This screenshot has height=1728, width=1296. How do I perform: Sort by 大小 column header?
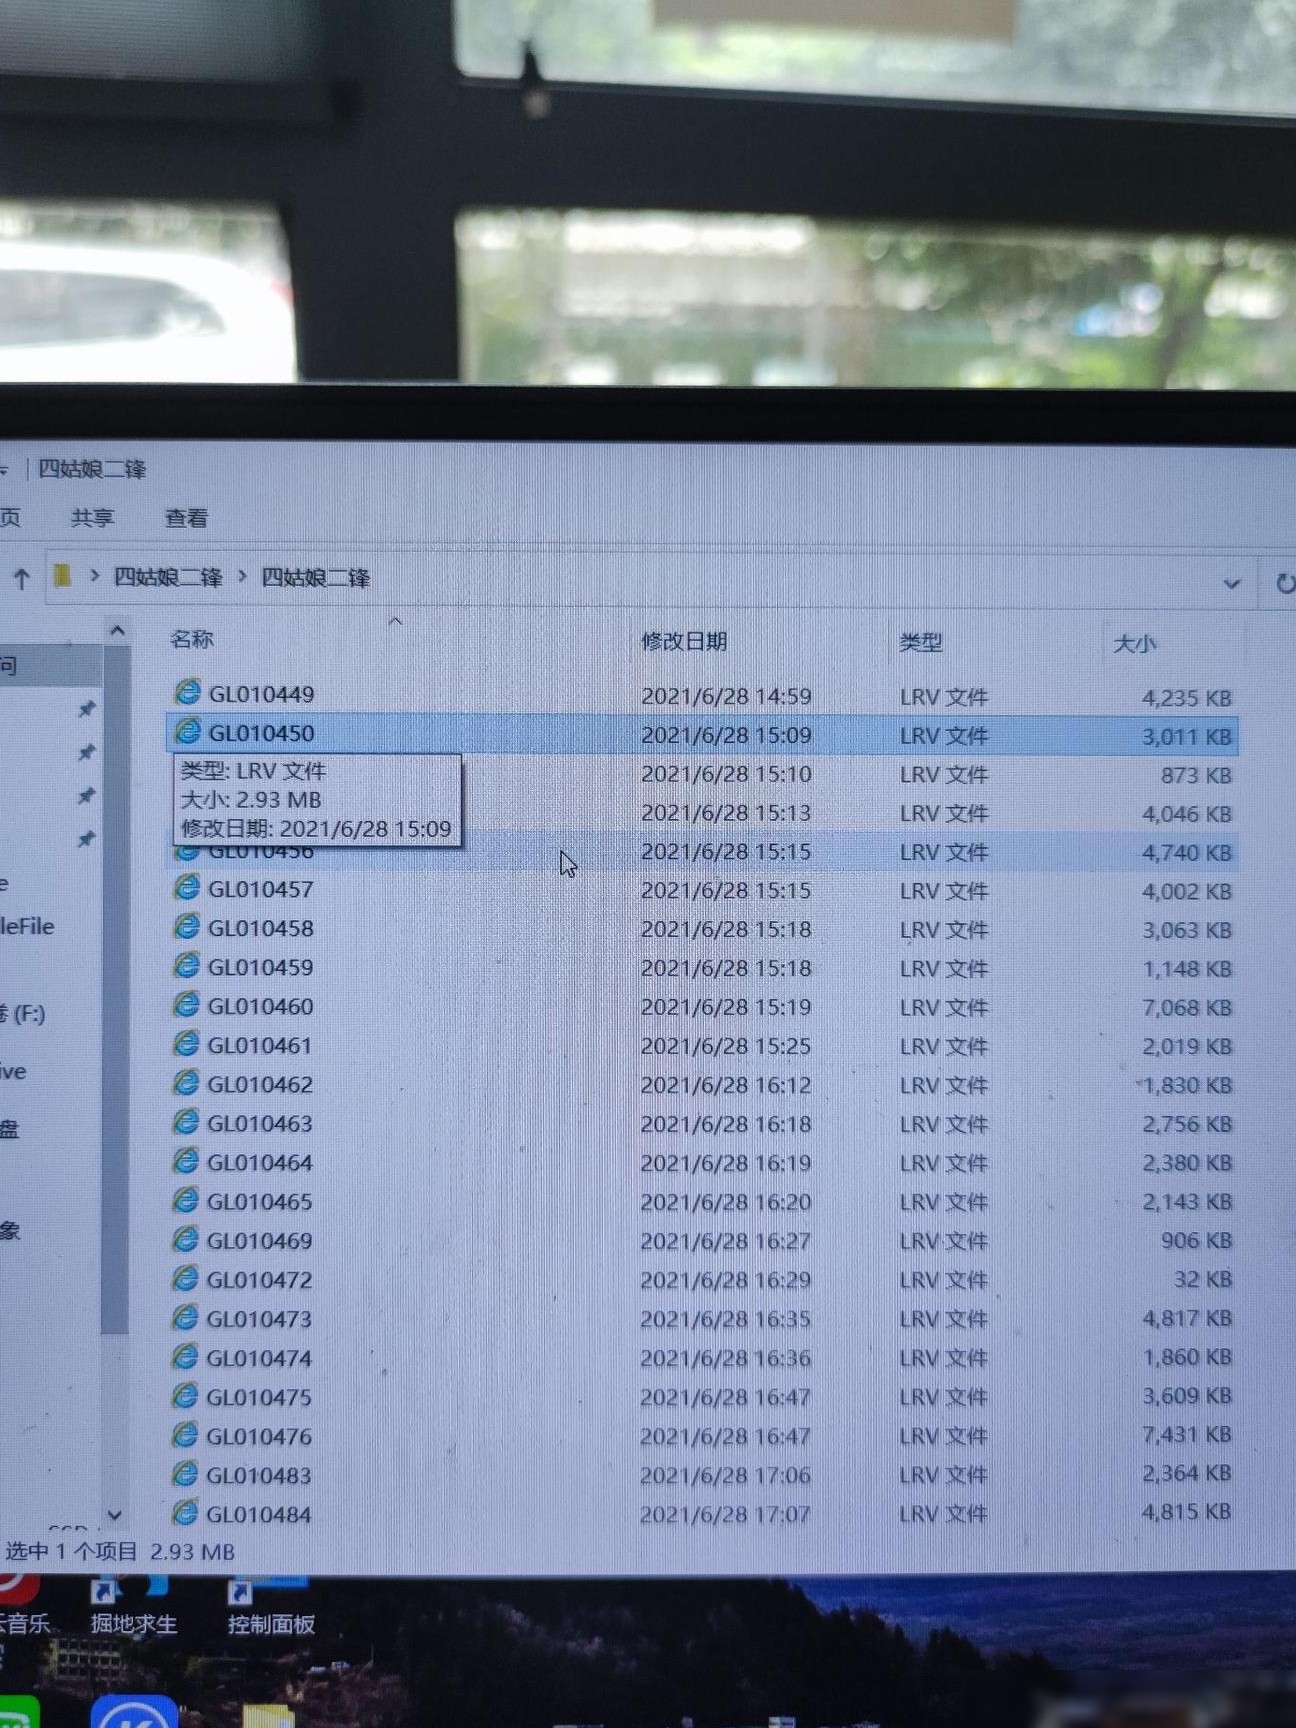point(1135,643)
